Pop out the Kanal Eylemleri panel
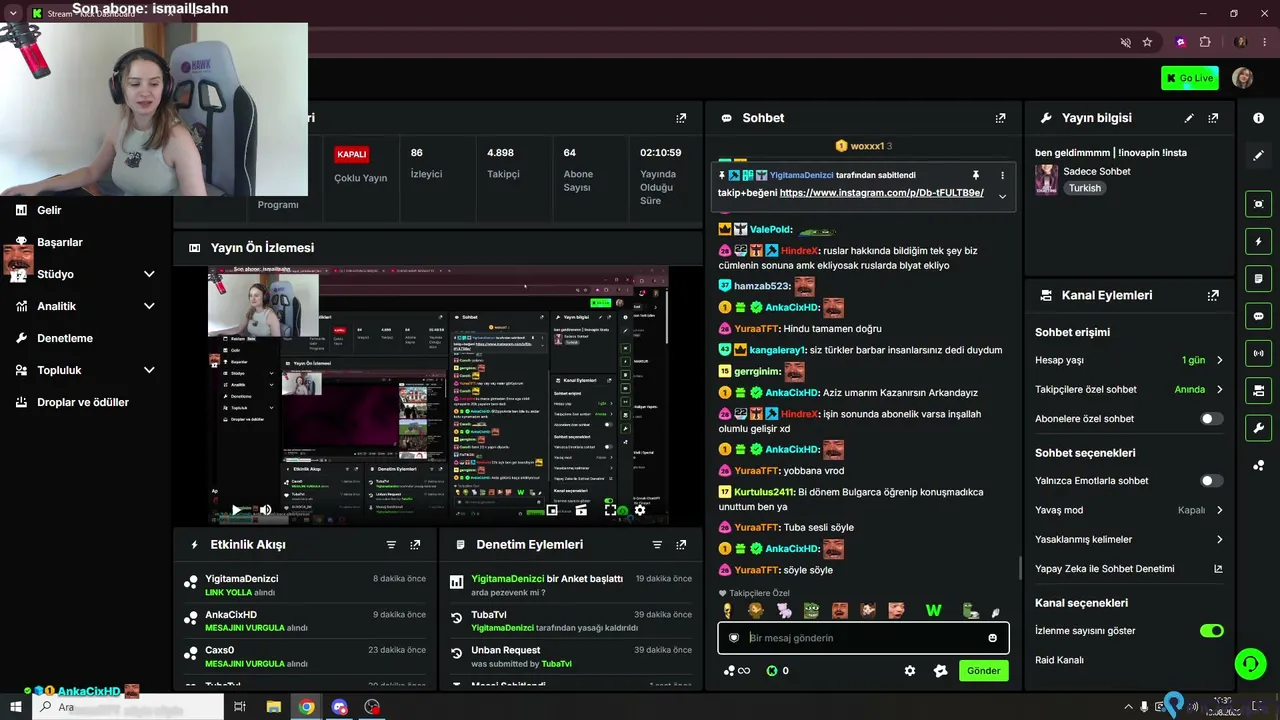 [x=1213, y=296]
